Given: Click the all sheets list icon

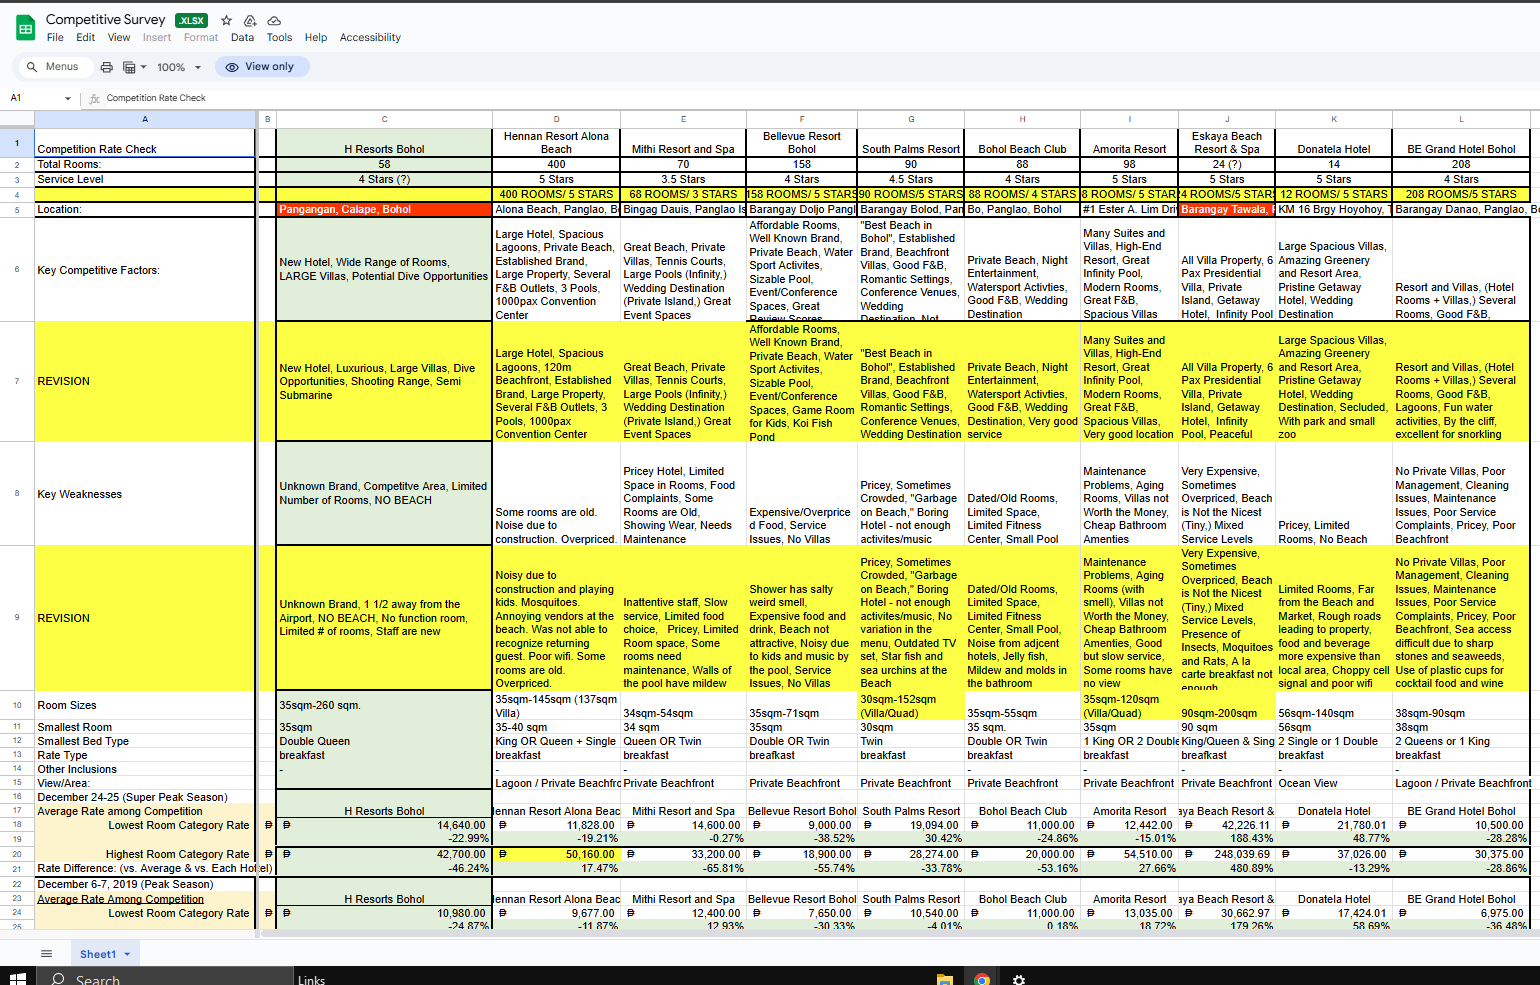Looking at the screenshot, I should [46, 953].
